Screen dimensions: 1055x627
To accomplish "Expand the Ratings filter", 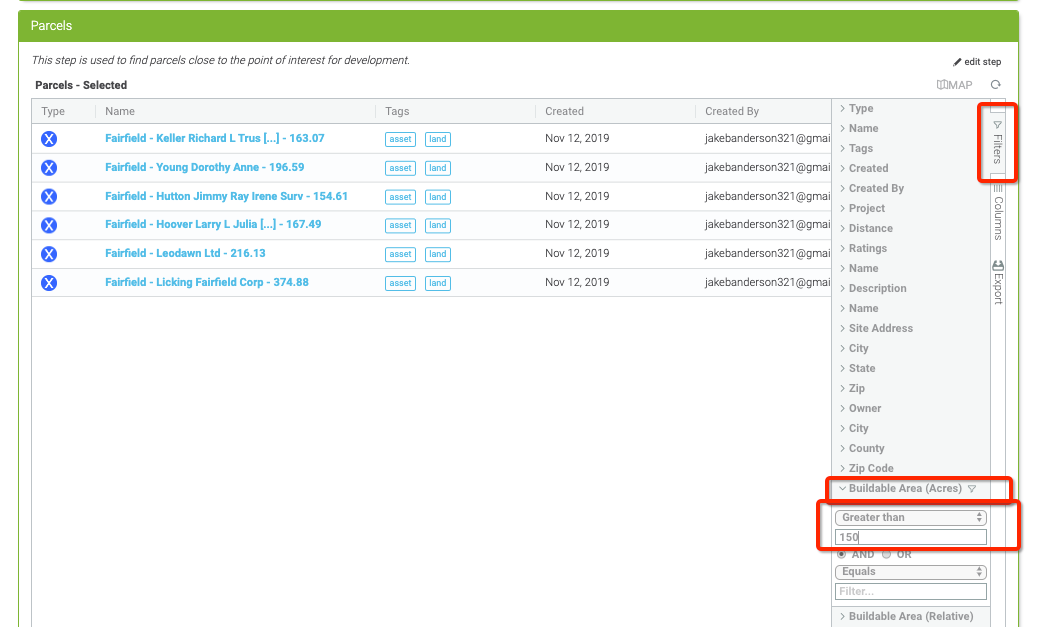I will (863, 248).
